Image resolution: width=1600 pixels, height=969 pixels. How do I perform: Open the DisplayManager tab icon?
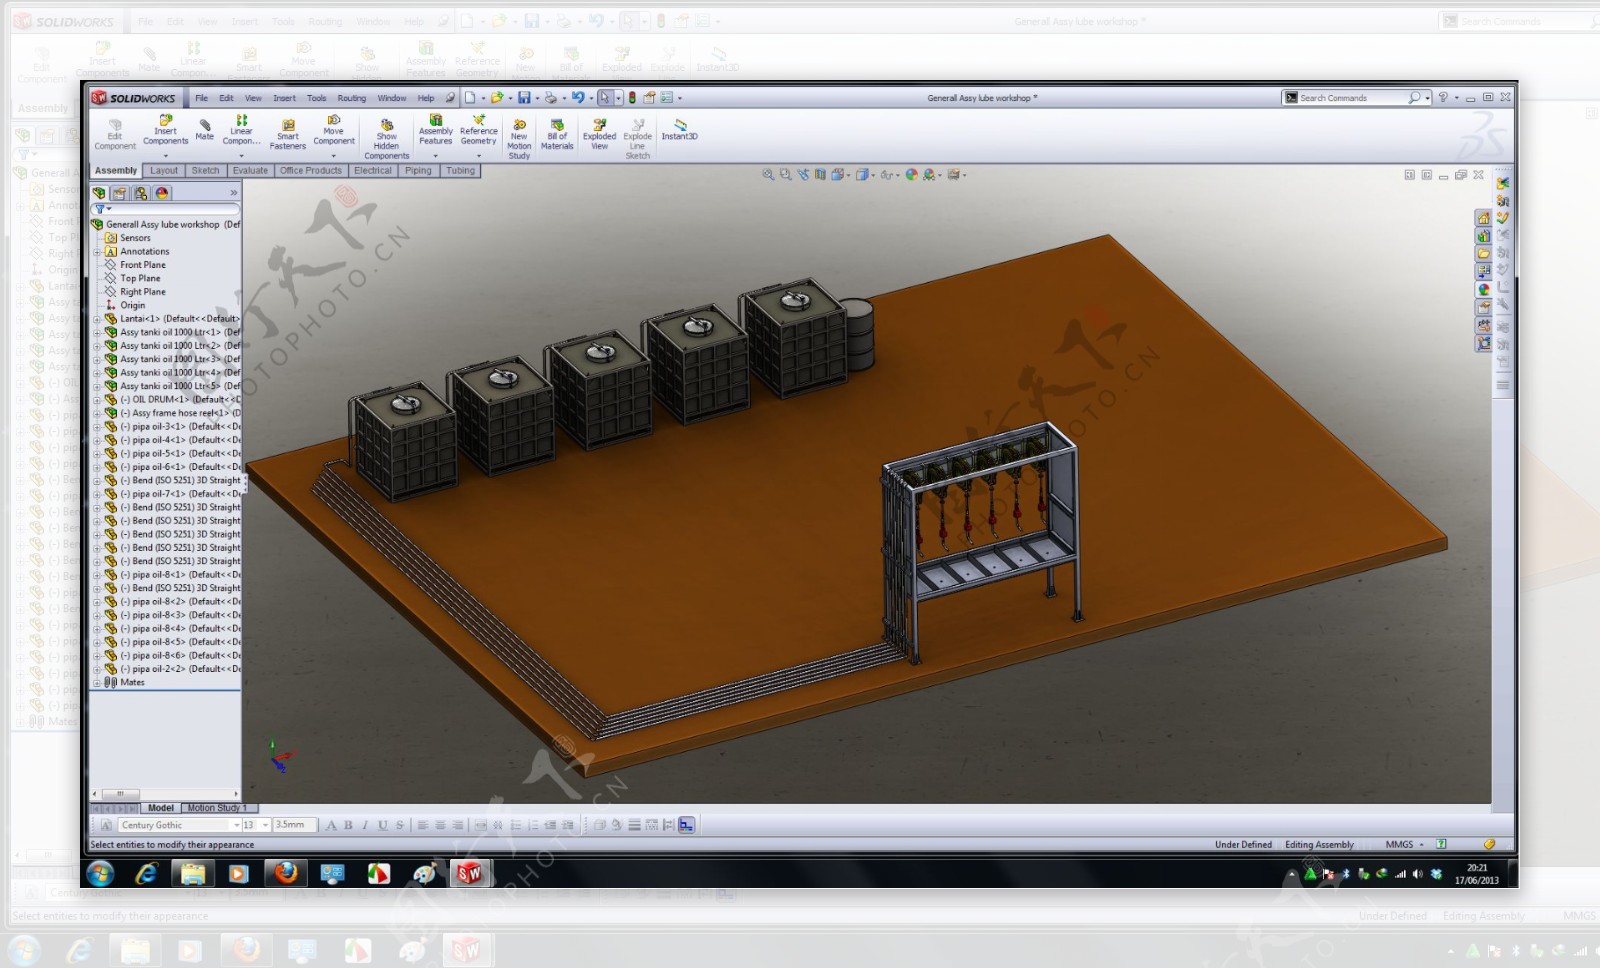[x=162, y=193]
